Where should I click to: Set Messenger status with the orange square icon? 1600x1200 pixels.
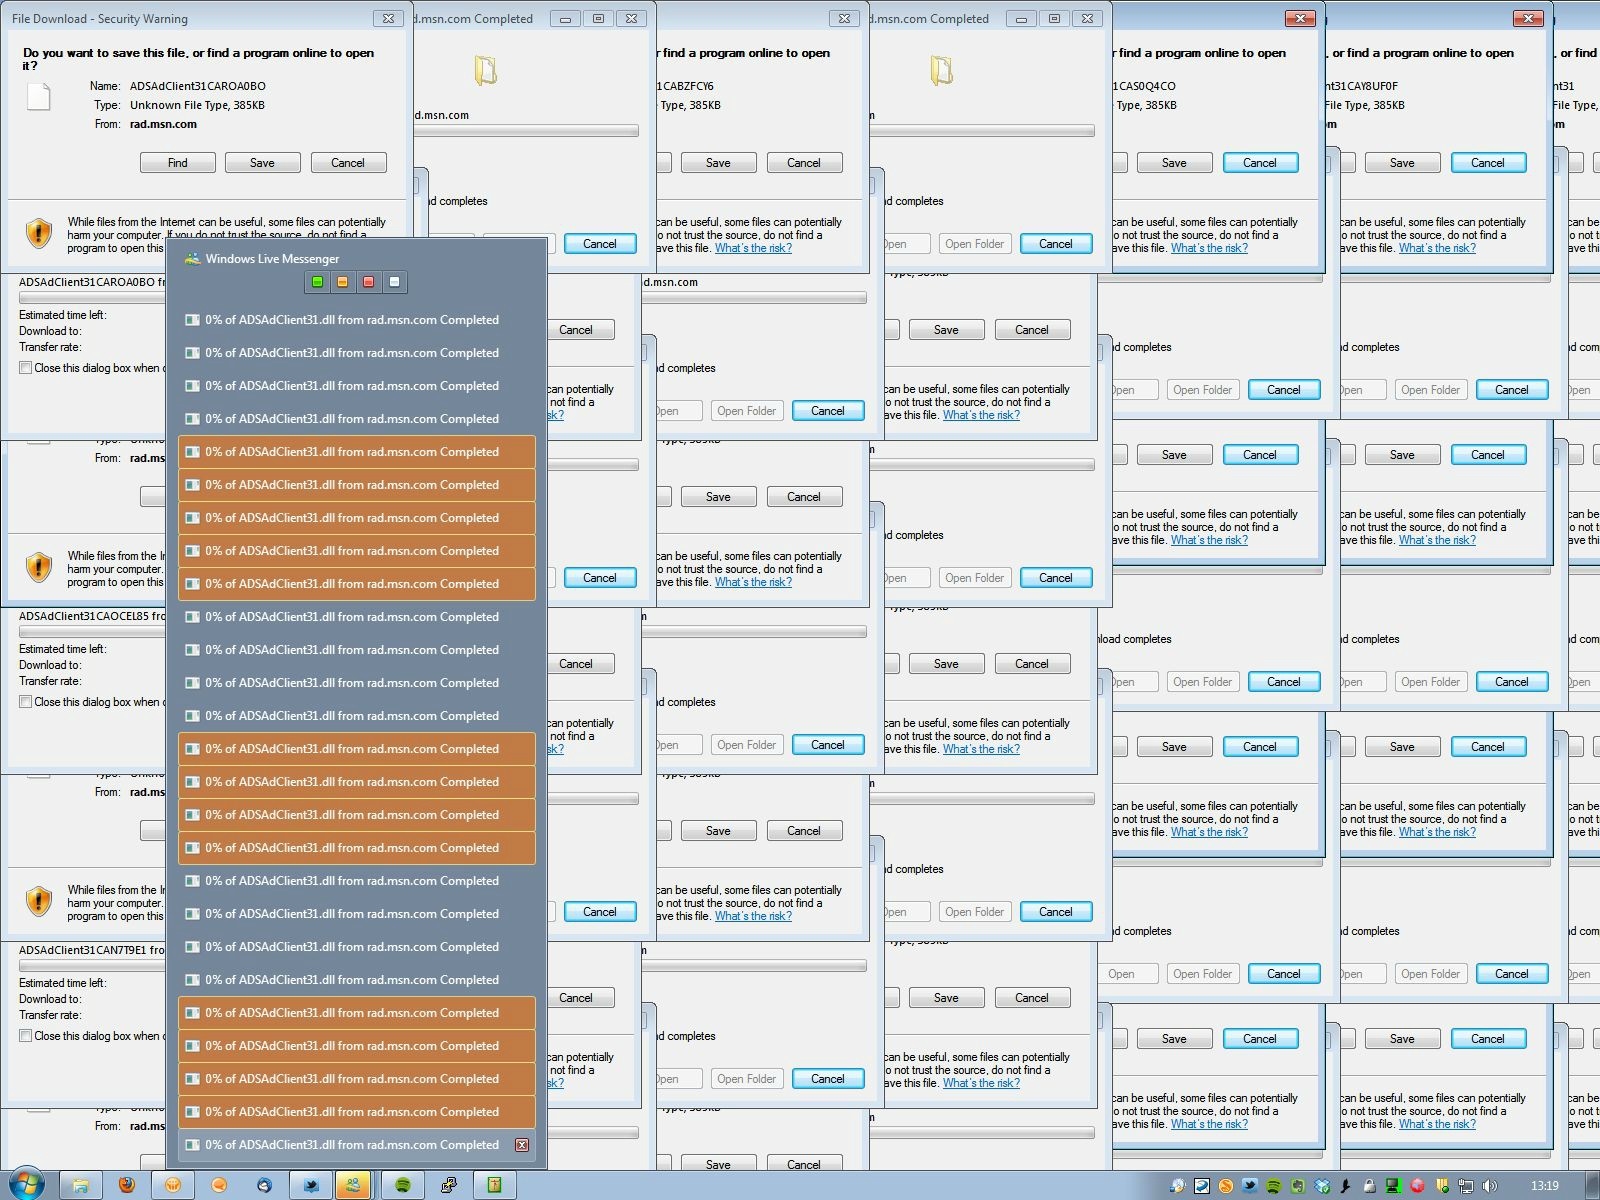tap(342, 282)
